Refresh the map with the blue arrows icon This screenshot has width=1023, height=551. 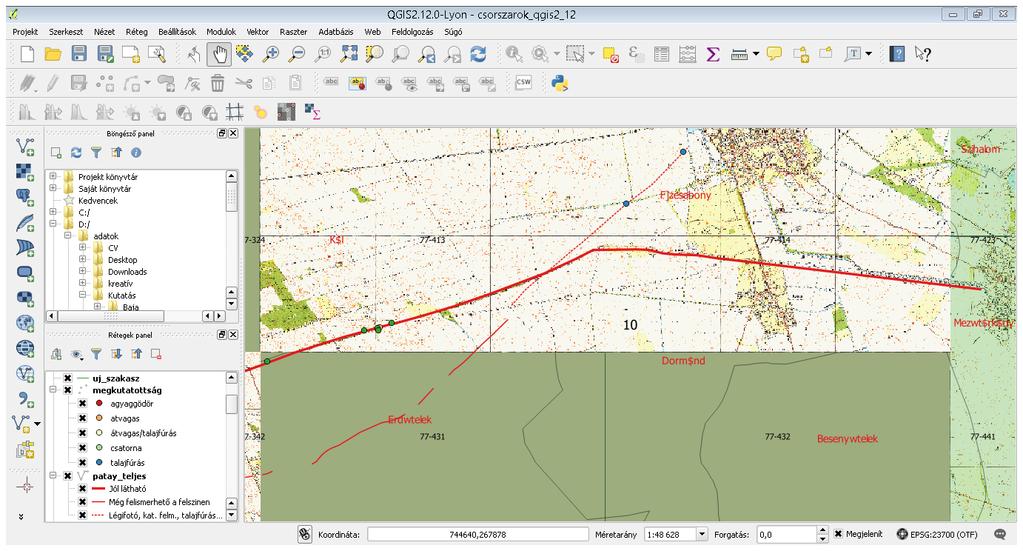tap(478, 54)
